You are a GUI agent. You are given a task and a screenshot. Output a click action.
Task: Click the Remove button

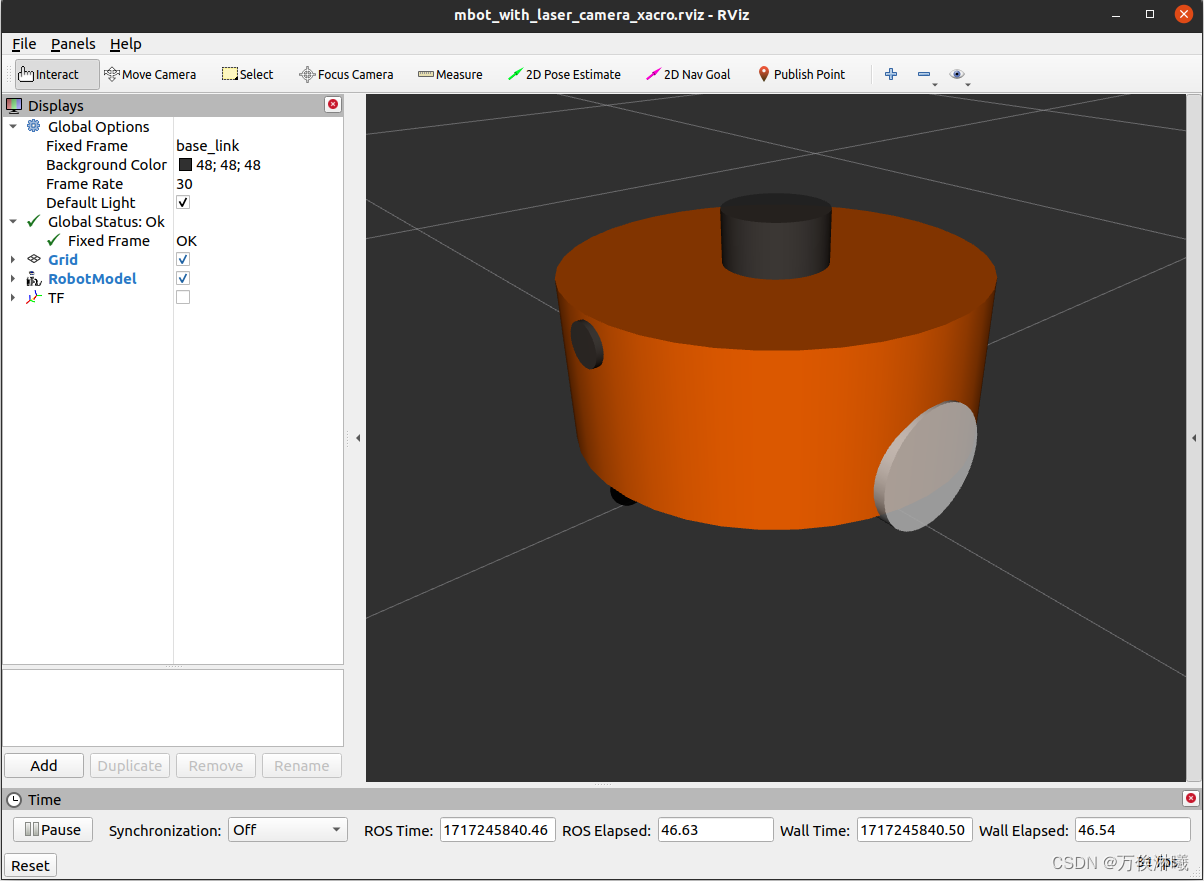(x=216, y=765)
